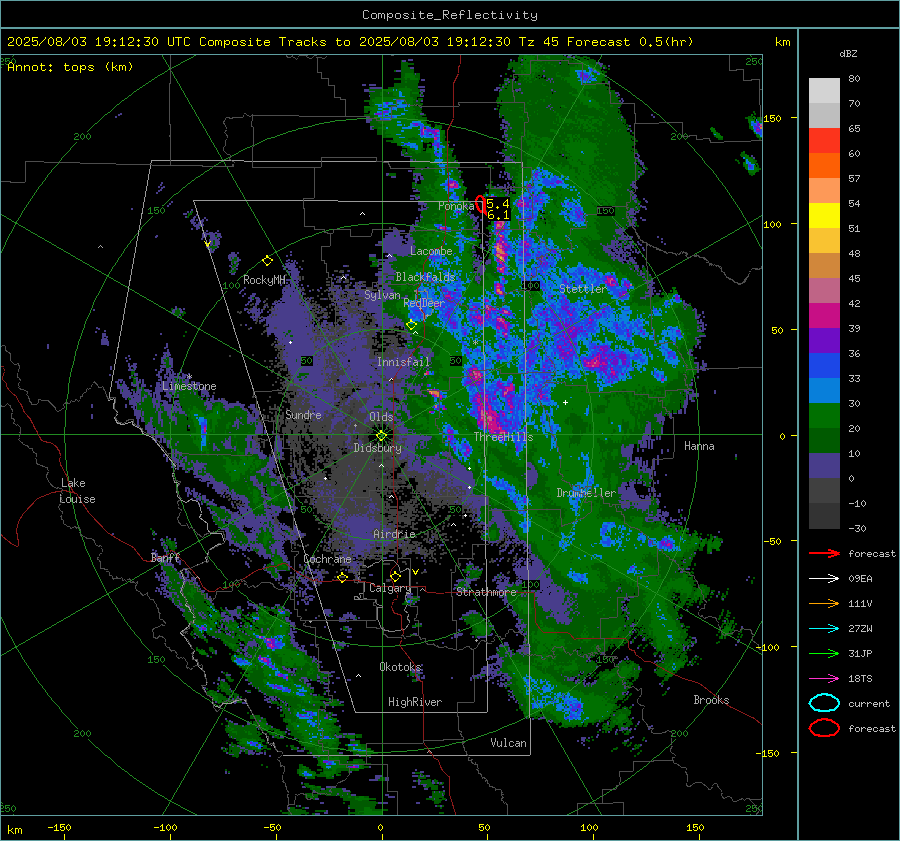
Task: Pick the magenta 39-42 dBZ swatch
Action: point(824,315)
